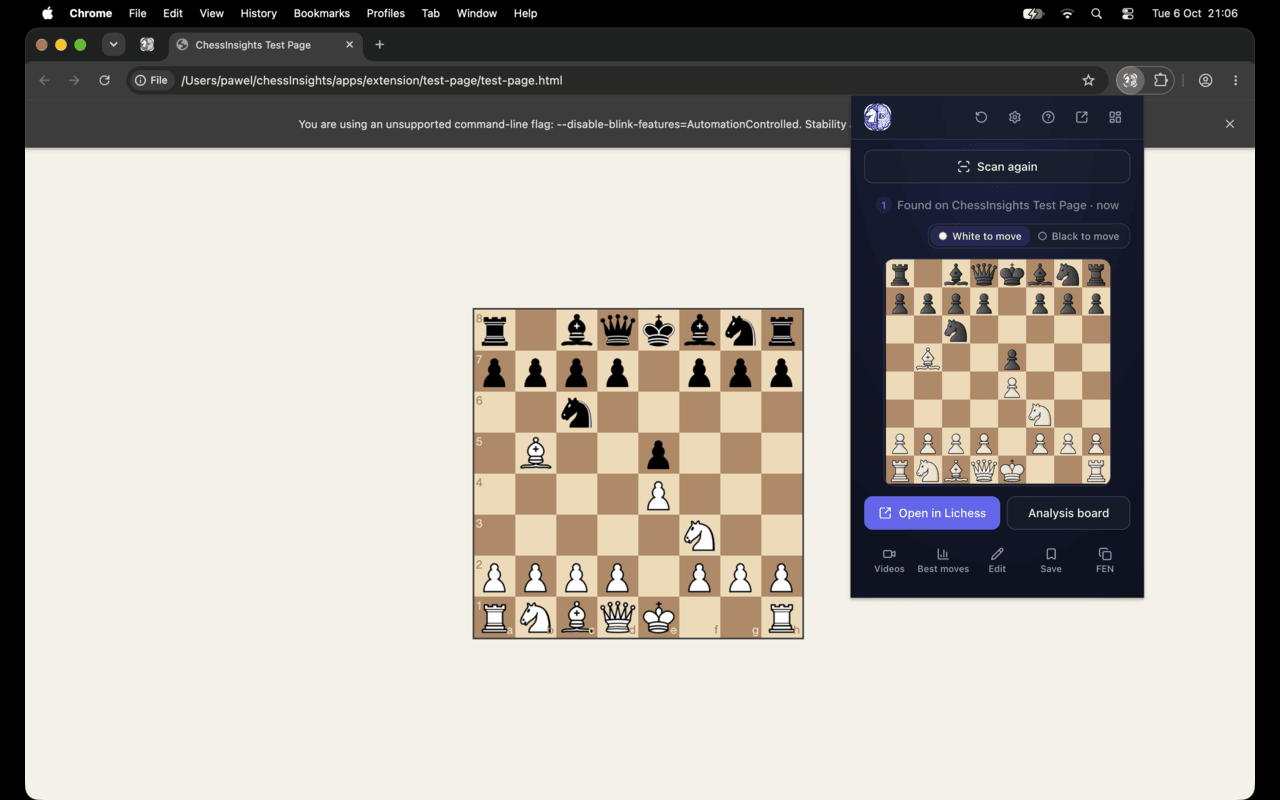Reload the test page
Screen dimensions: 1280x800
(104, 80)
